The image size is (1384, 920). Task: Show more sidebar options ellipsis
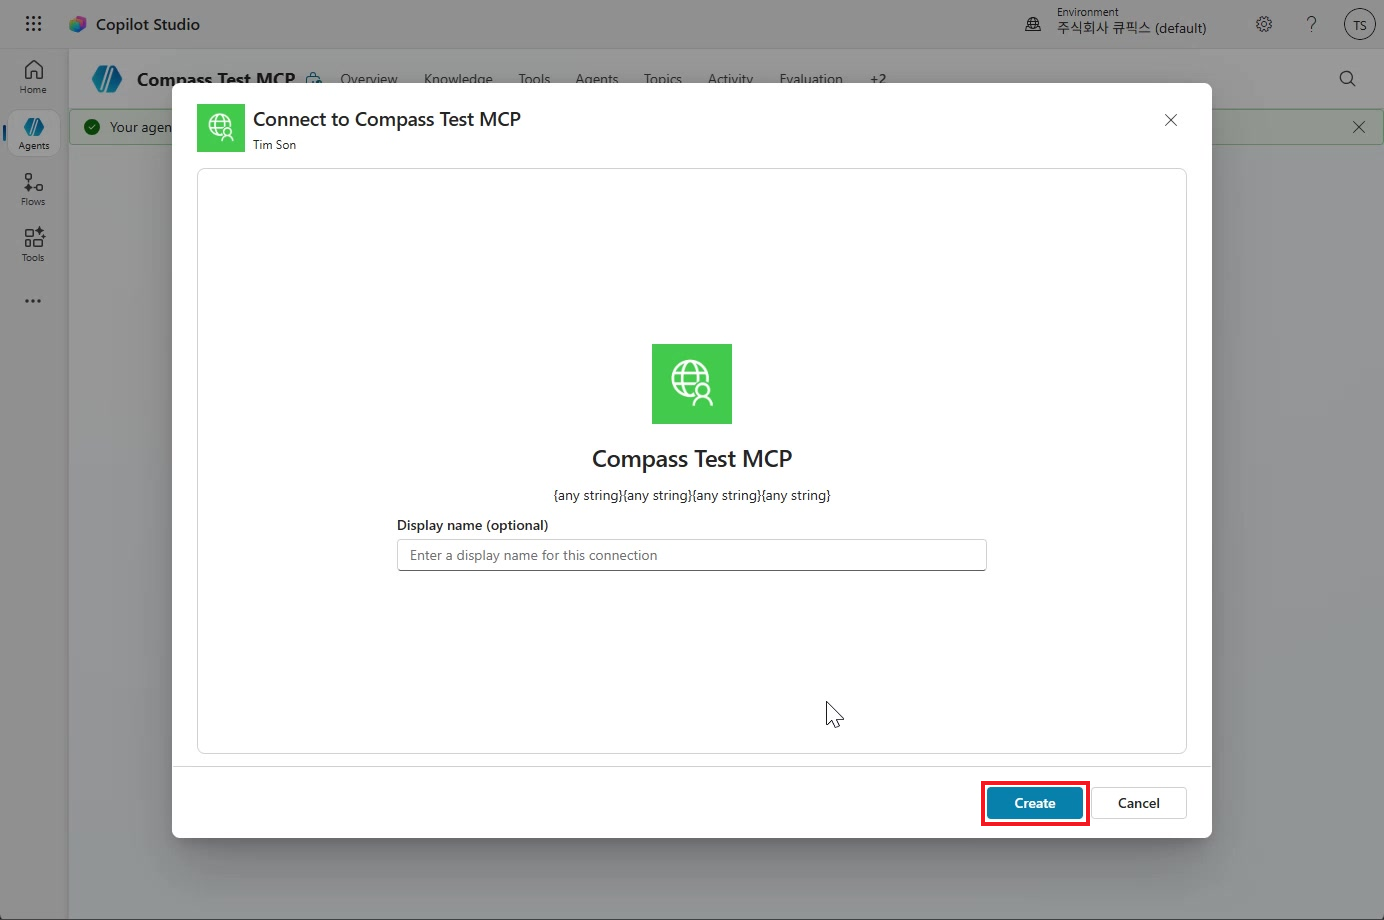[33, 301]
